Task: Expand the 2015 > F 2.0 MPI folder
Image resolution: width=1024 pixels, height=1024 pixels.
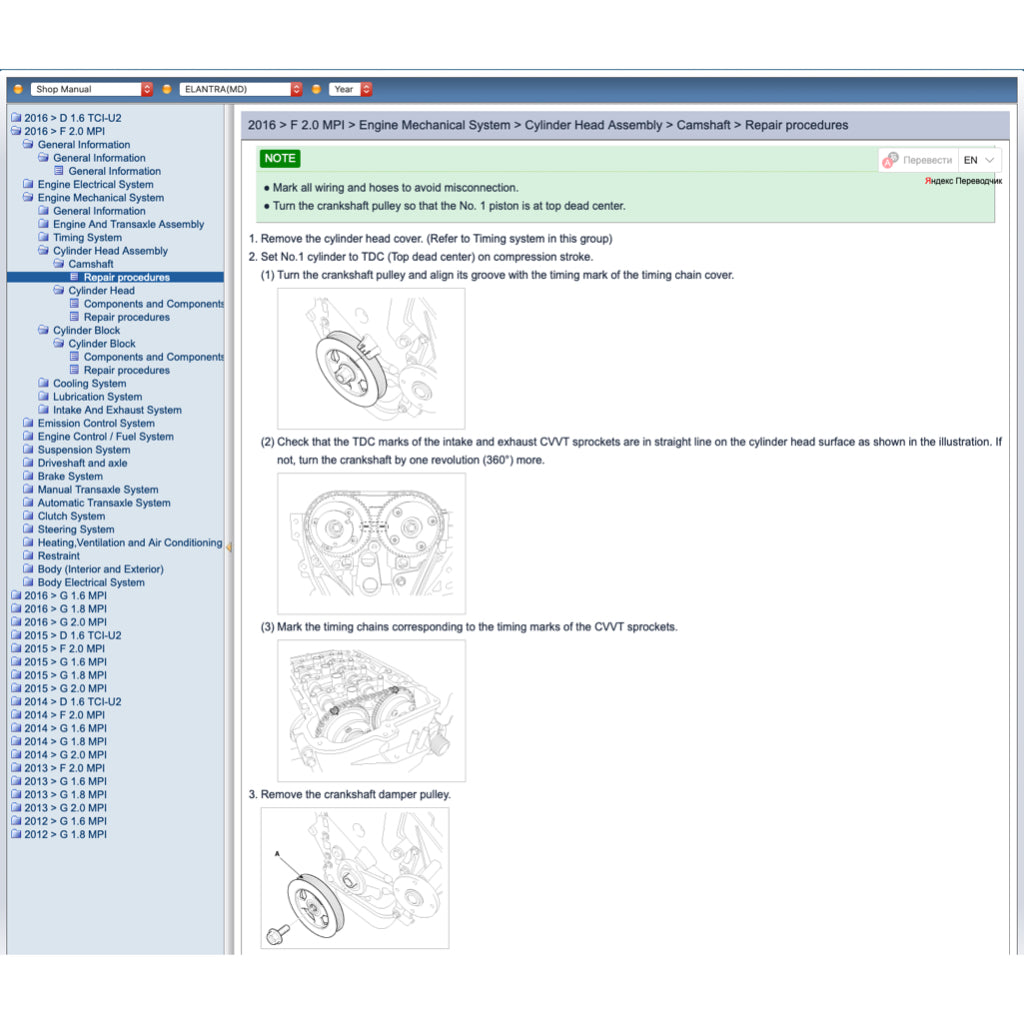Action: click(64, 649)
